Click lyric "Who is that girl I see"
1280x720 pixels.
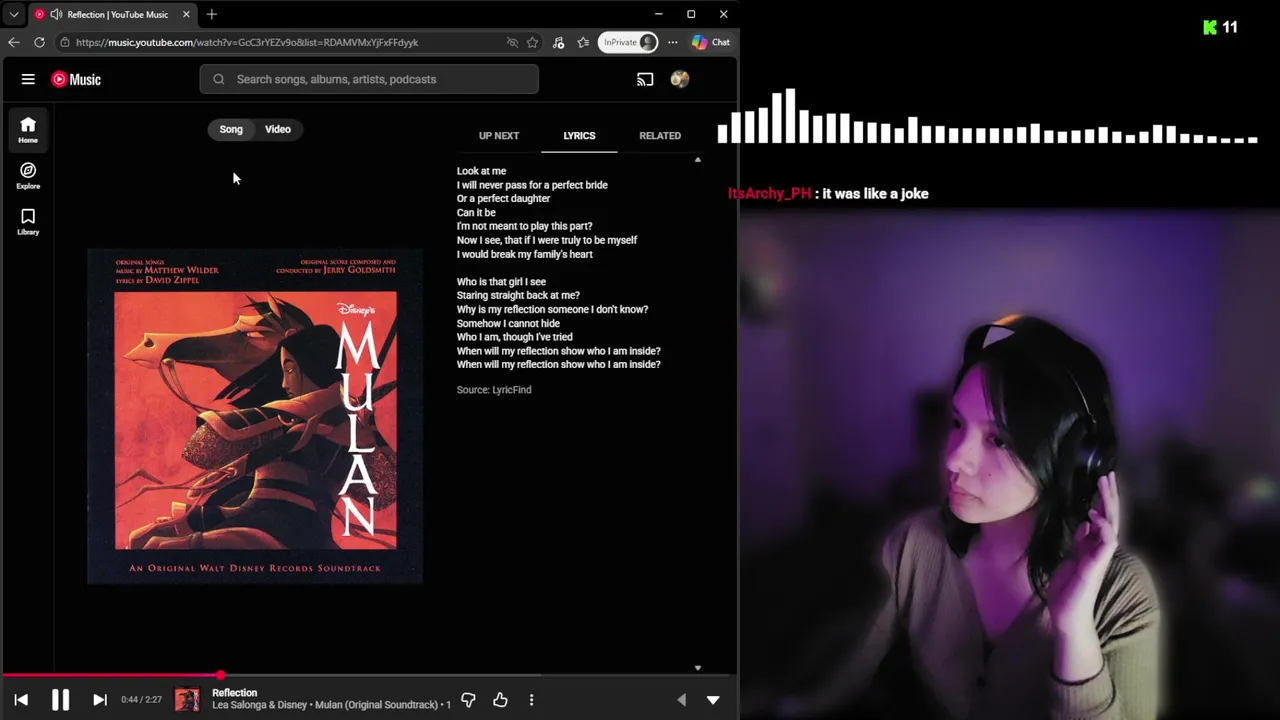[x=501, y=282]
